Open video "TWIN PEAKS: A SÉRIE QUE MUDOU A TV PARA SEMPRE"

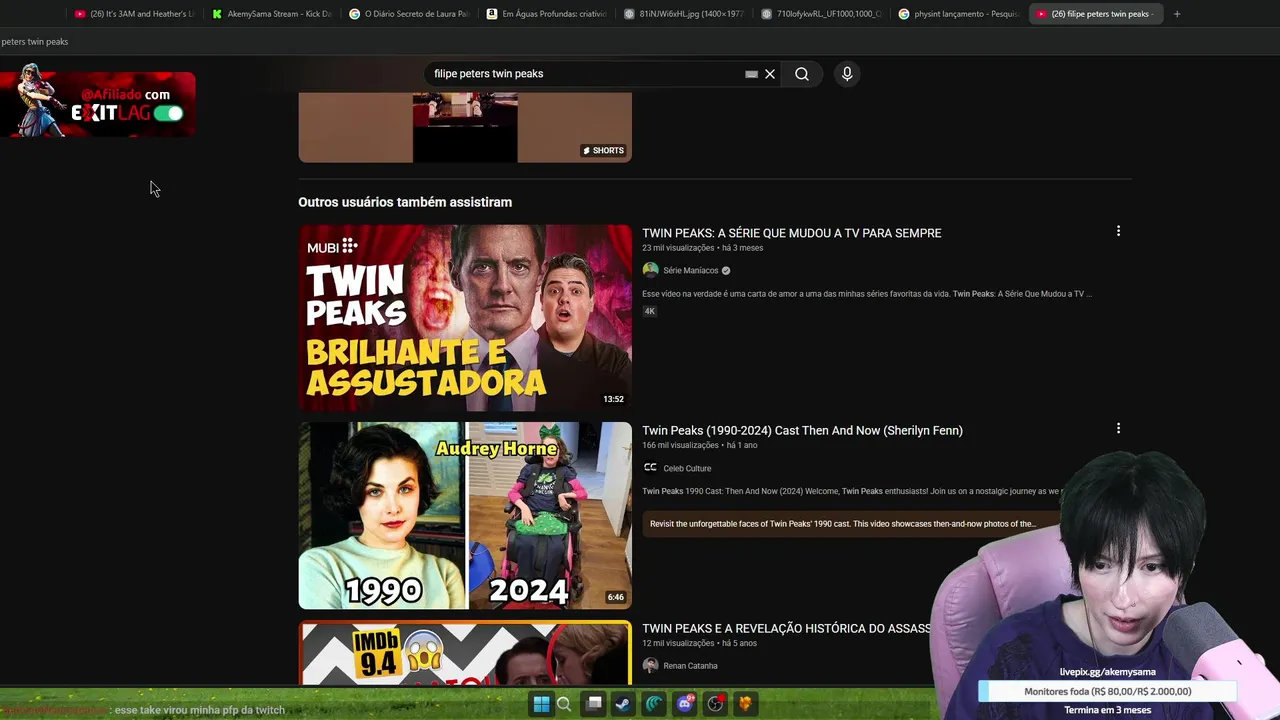[x=792, y=233]
